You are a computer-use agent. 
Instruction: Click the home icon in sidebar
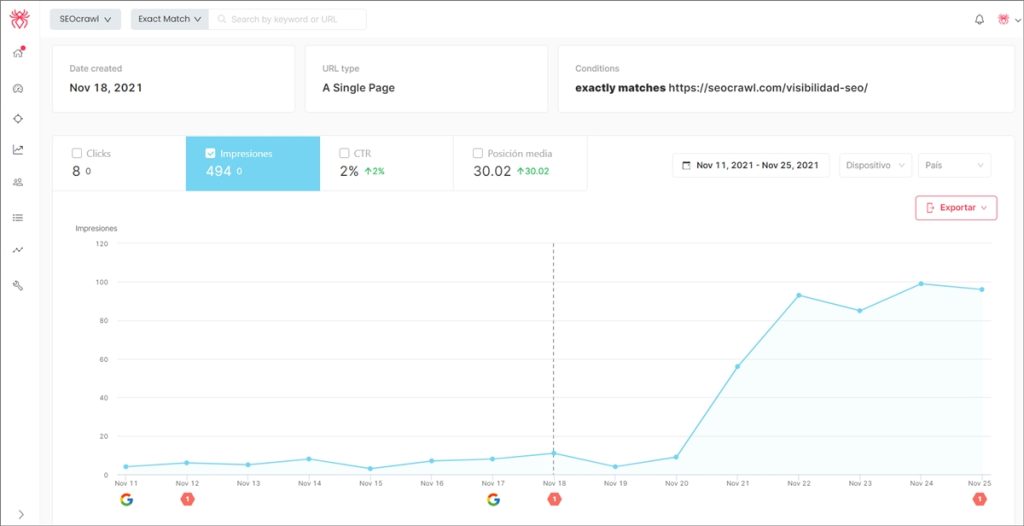(17, 53)
